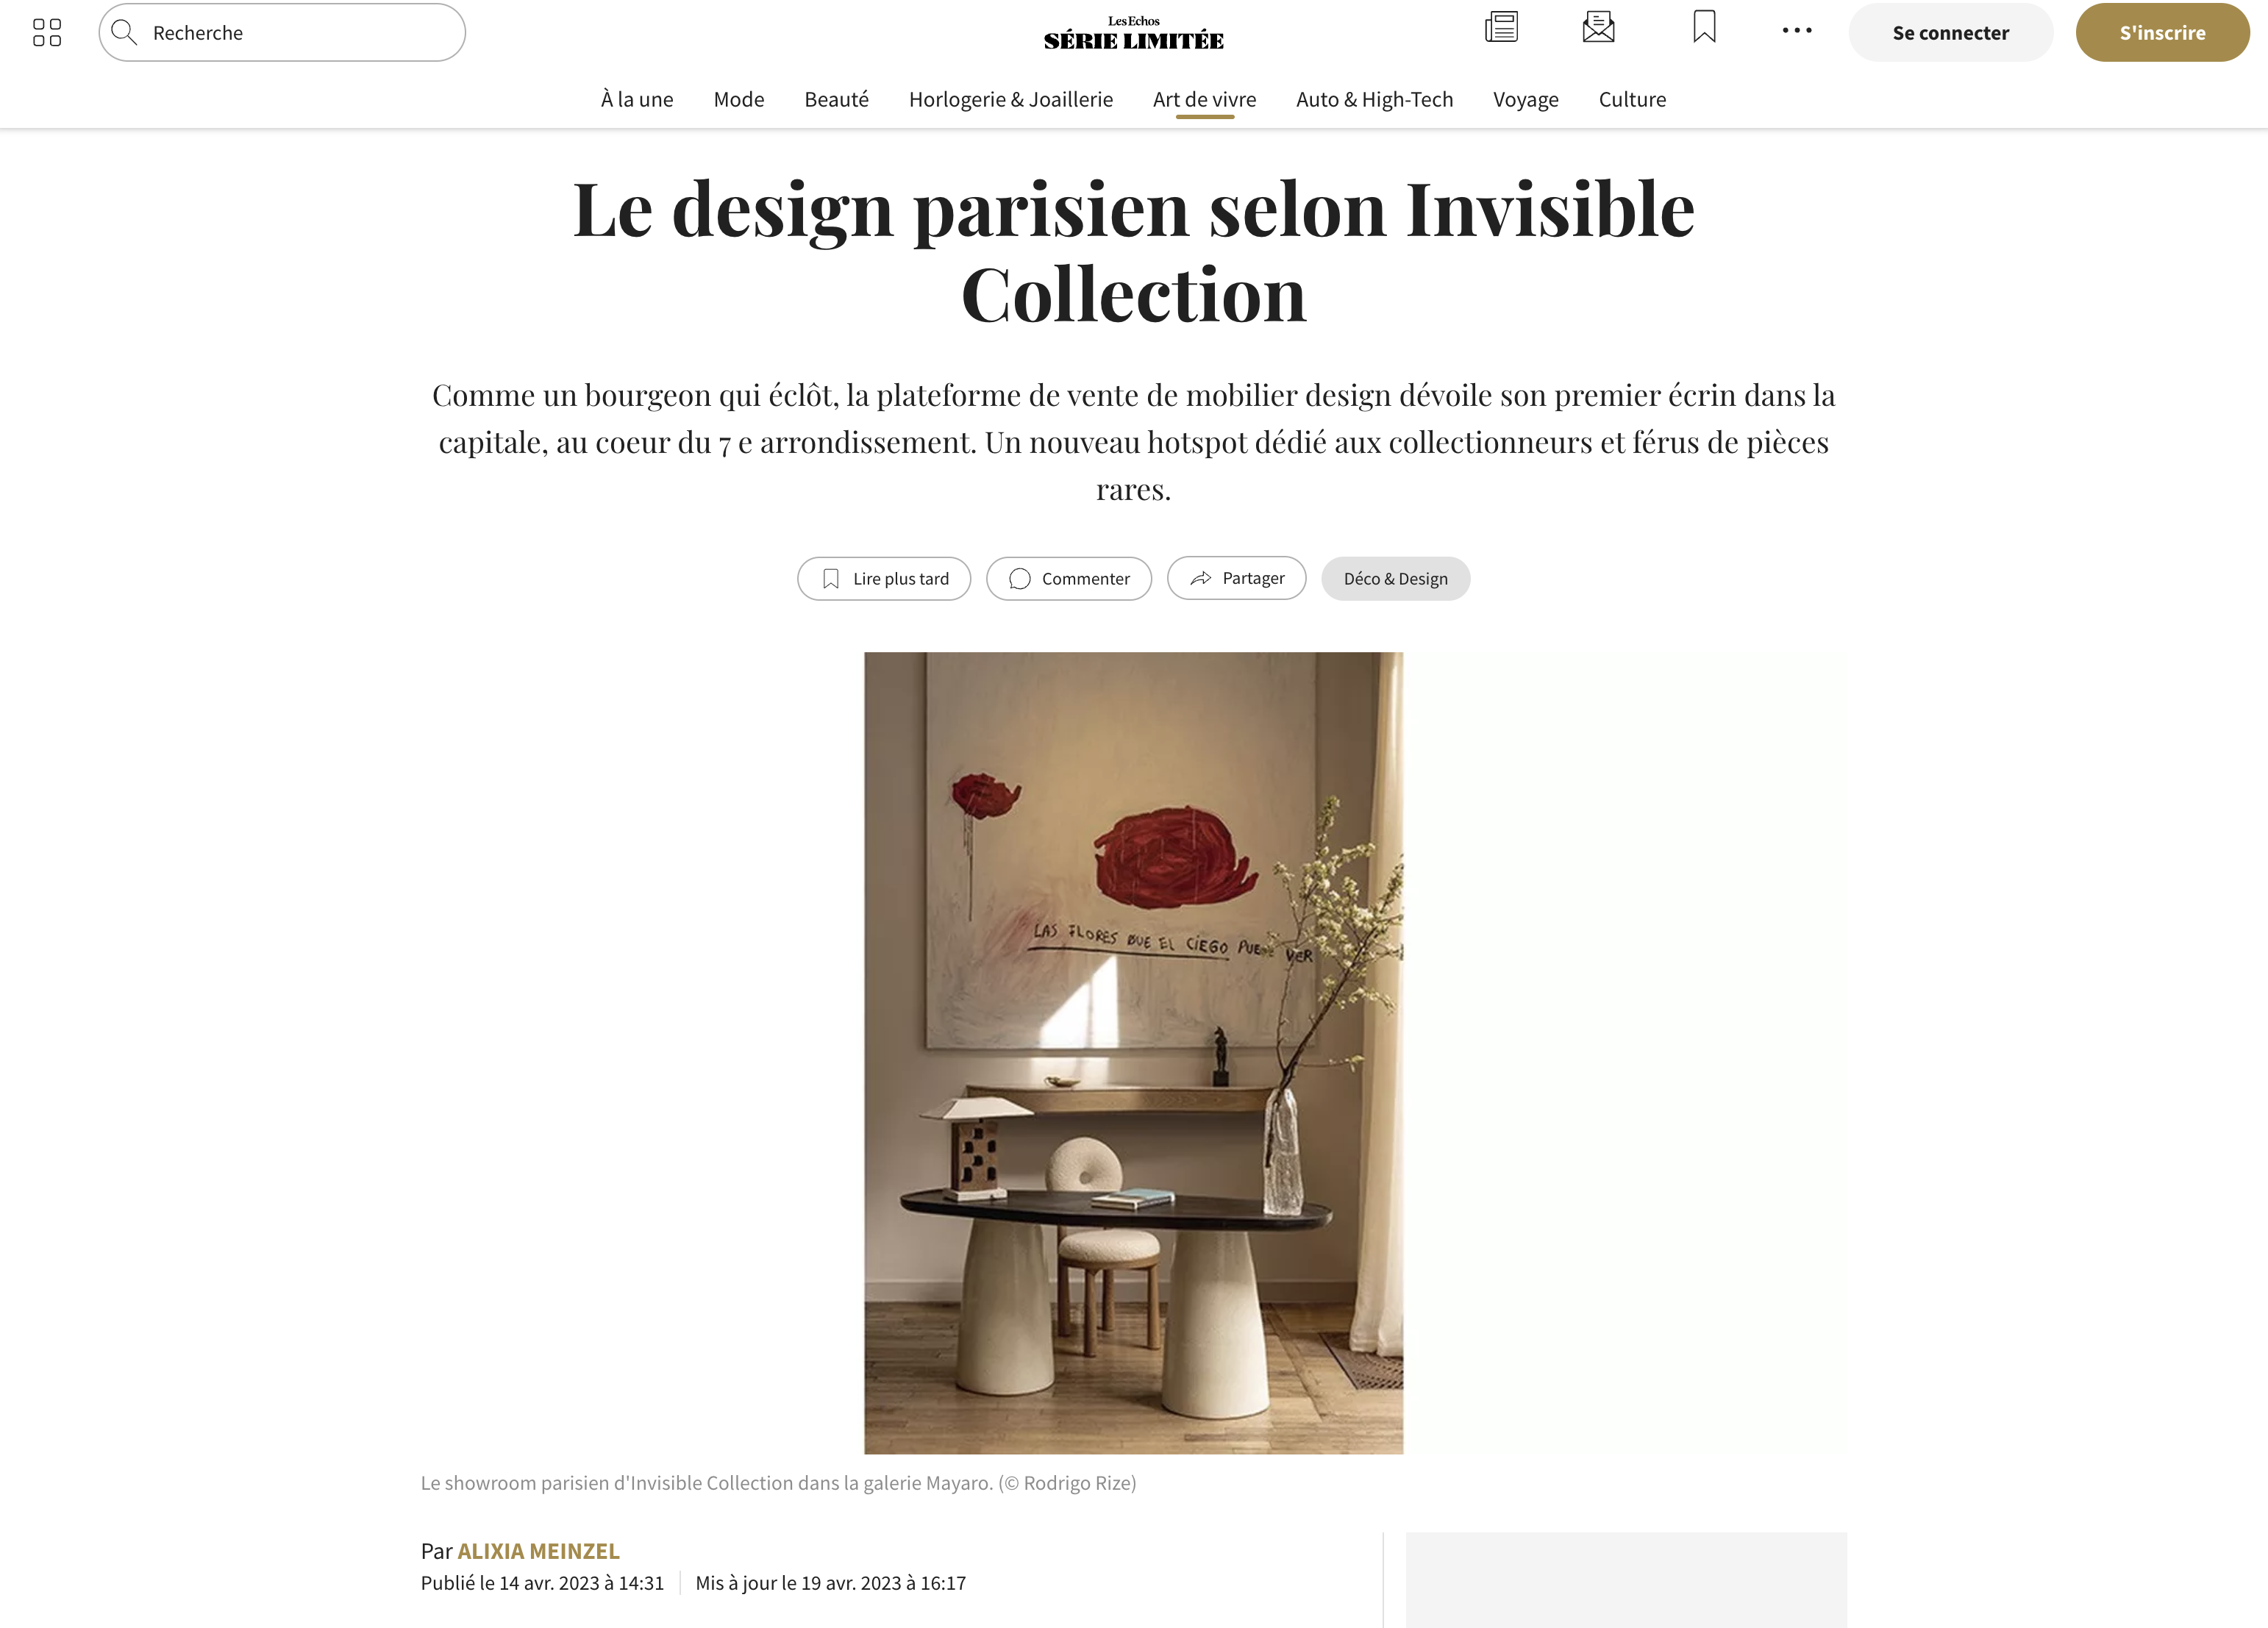The width and height of the screenshot is (2268, 1628).
Task: Click the Les Echos Série Limitée logo
Action: coord(1133,33)
